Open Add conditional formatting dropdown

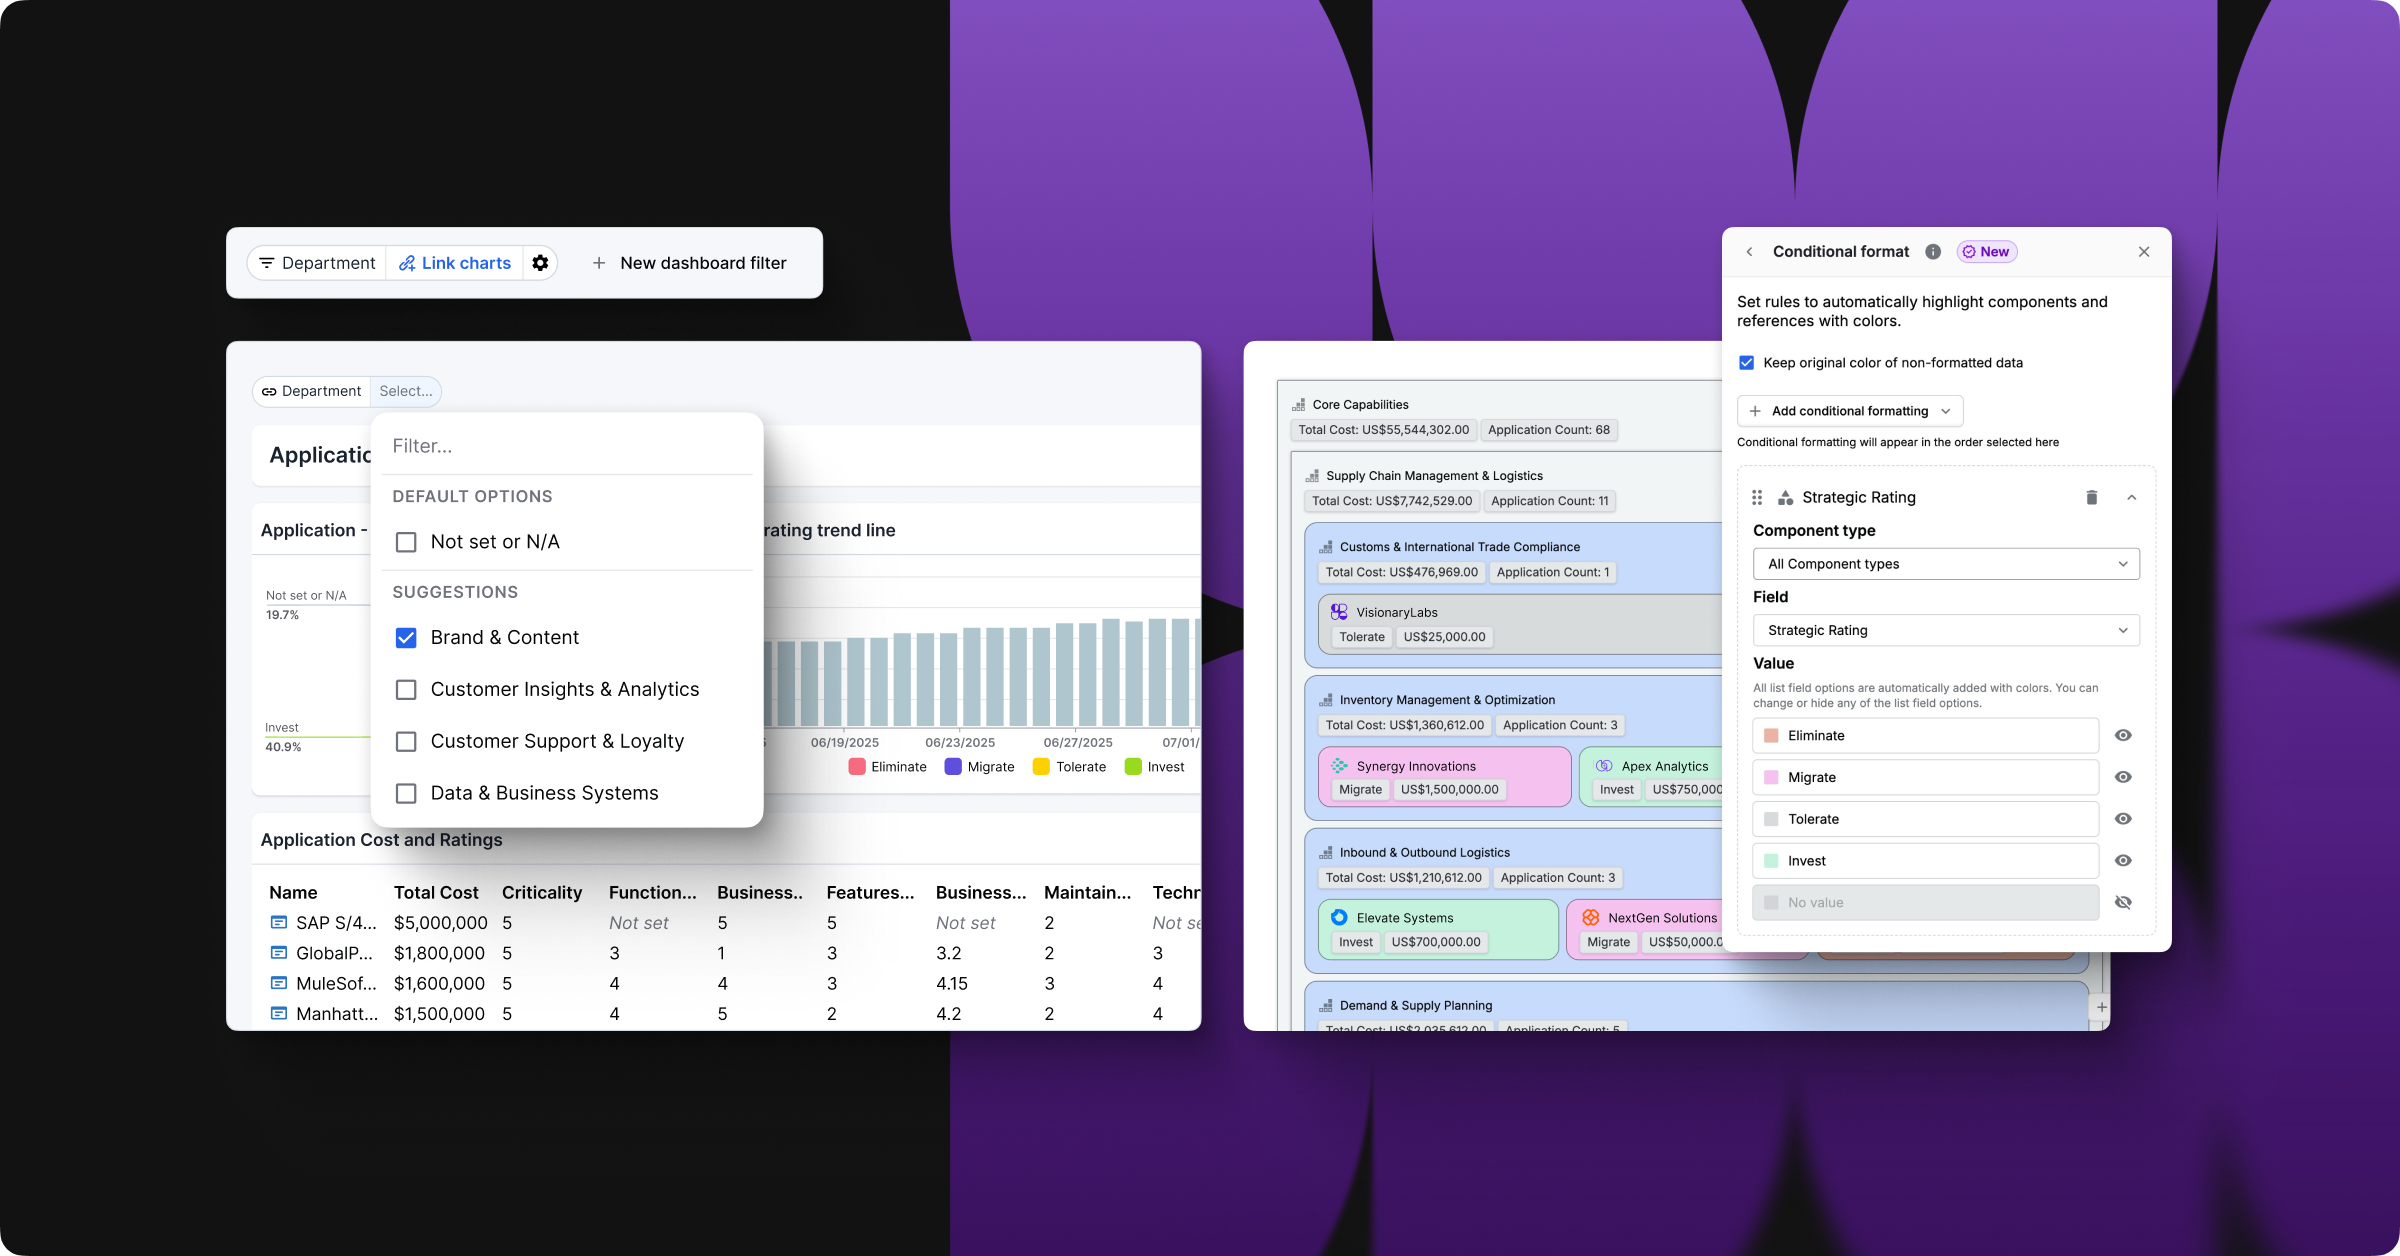click(1850, 411)
